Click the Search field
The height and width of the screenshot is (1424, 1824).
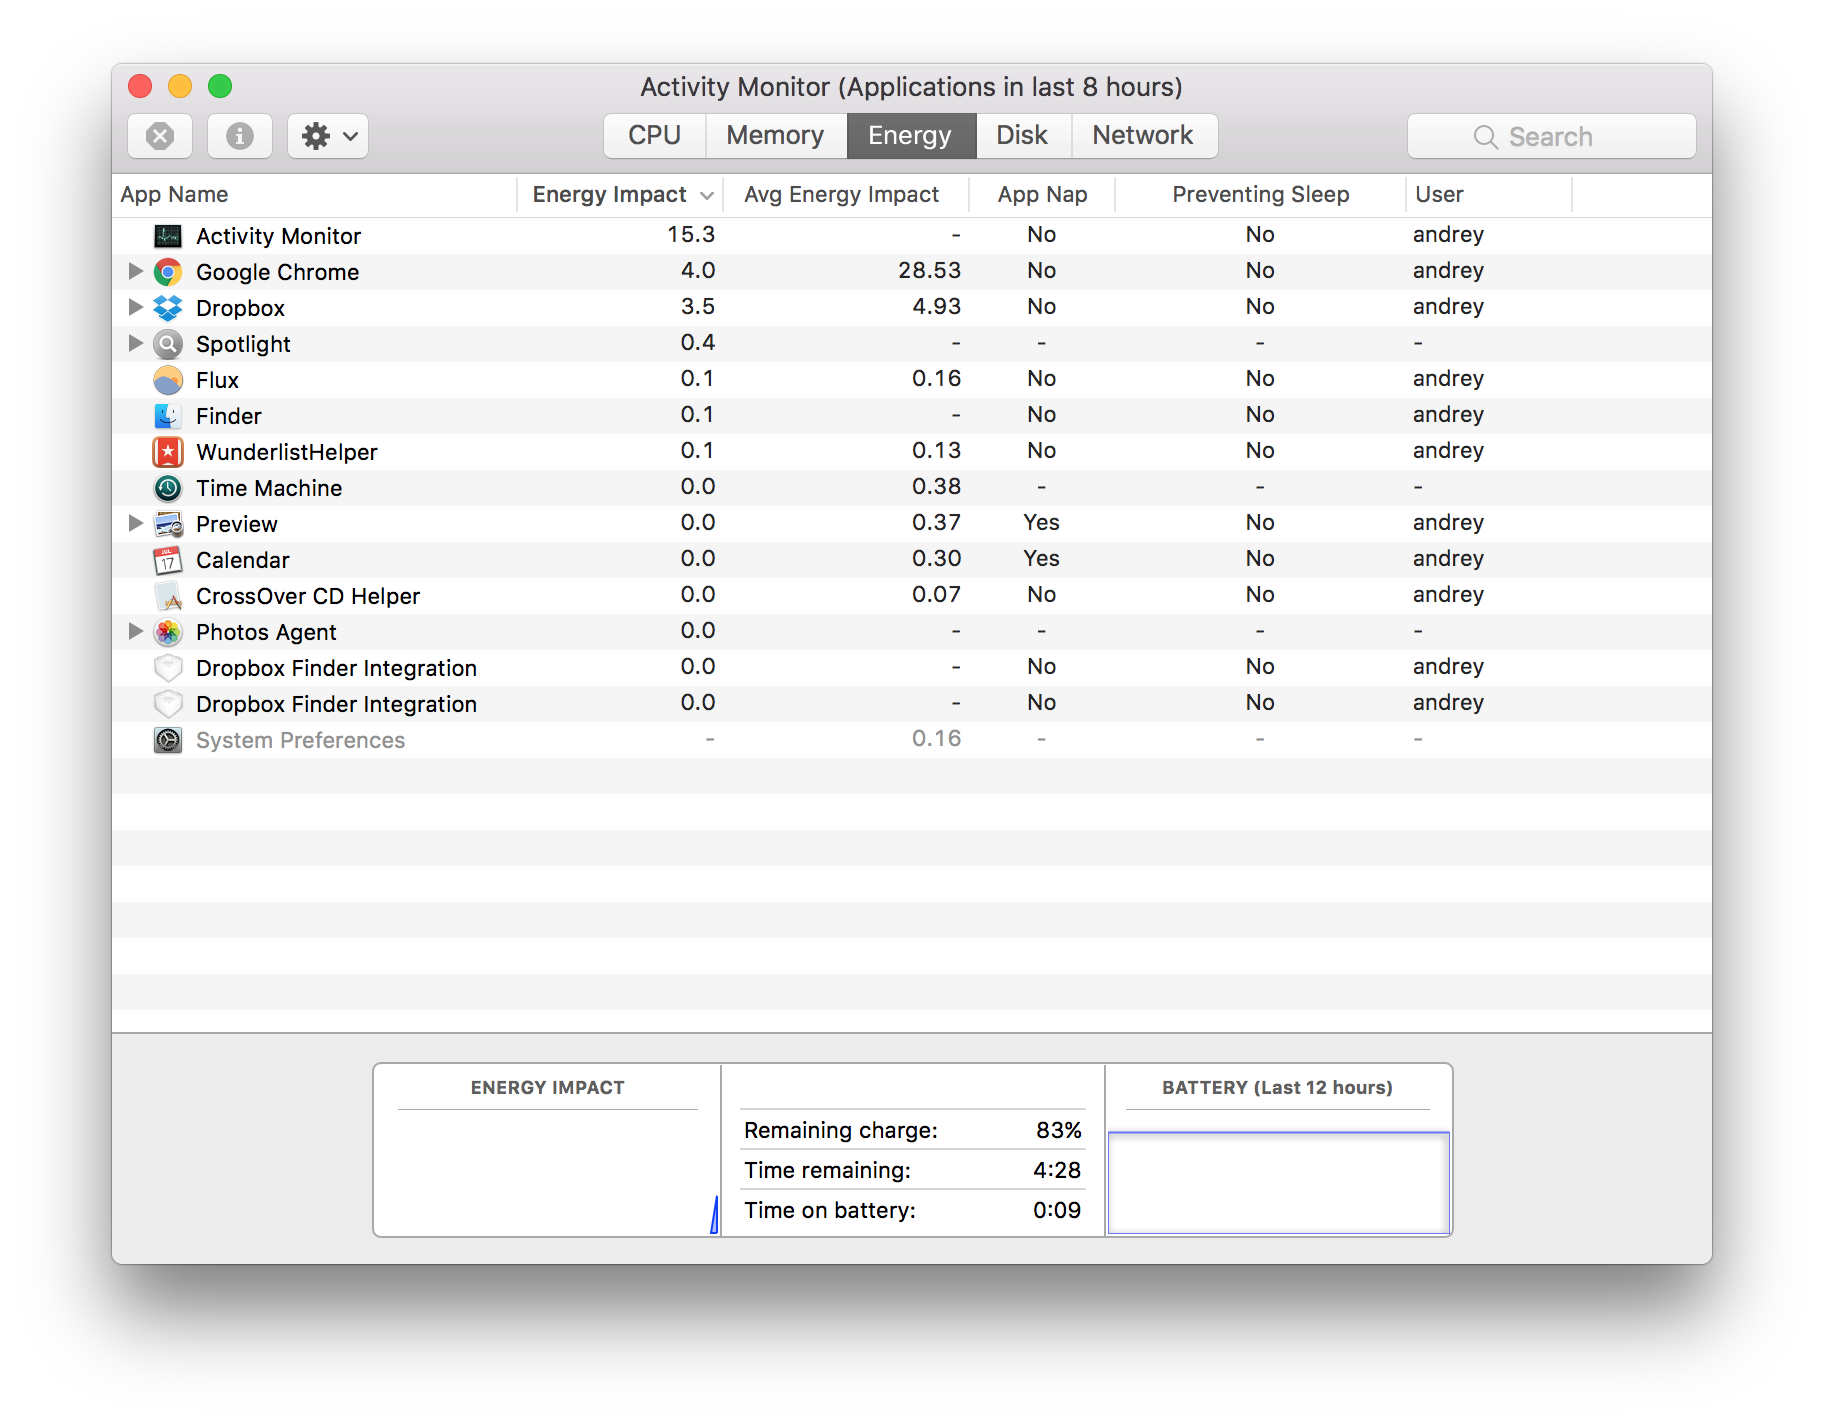click(x=1551, y=136)
